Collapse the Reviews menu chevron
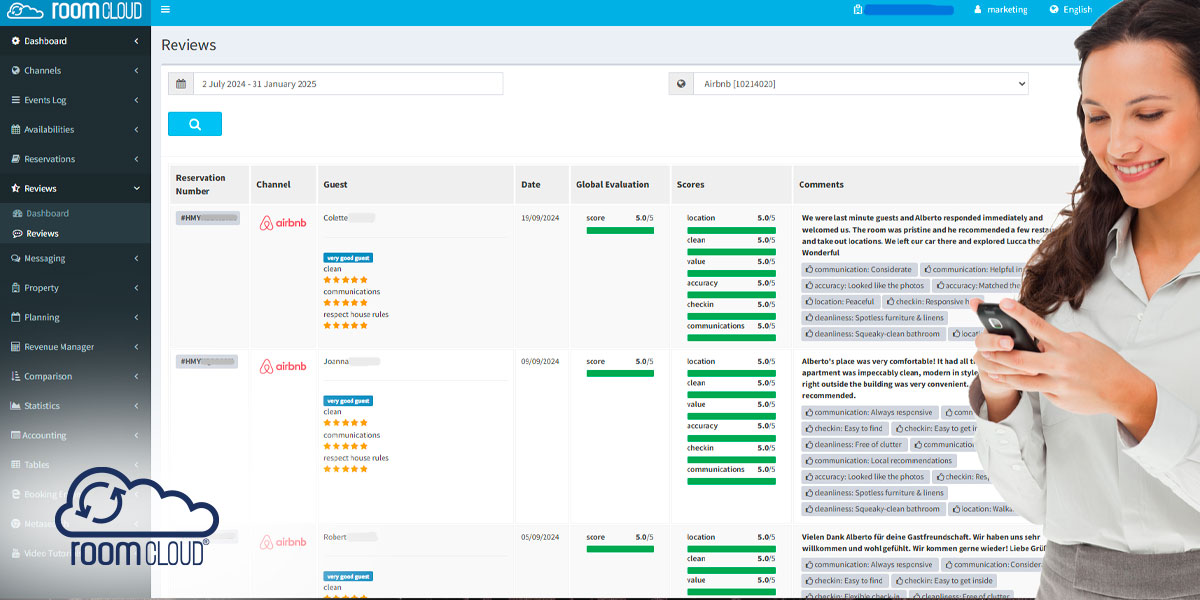The height and width of the screenshot is (600, 1200). pyautogui.click(x=136, y=188)
